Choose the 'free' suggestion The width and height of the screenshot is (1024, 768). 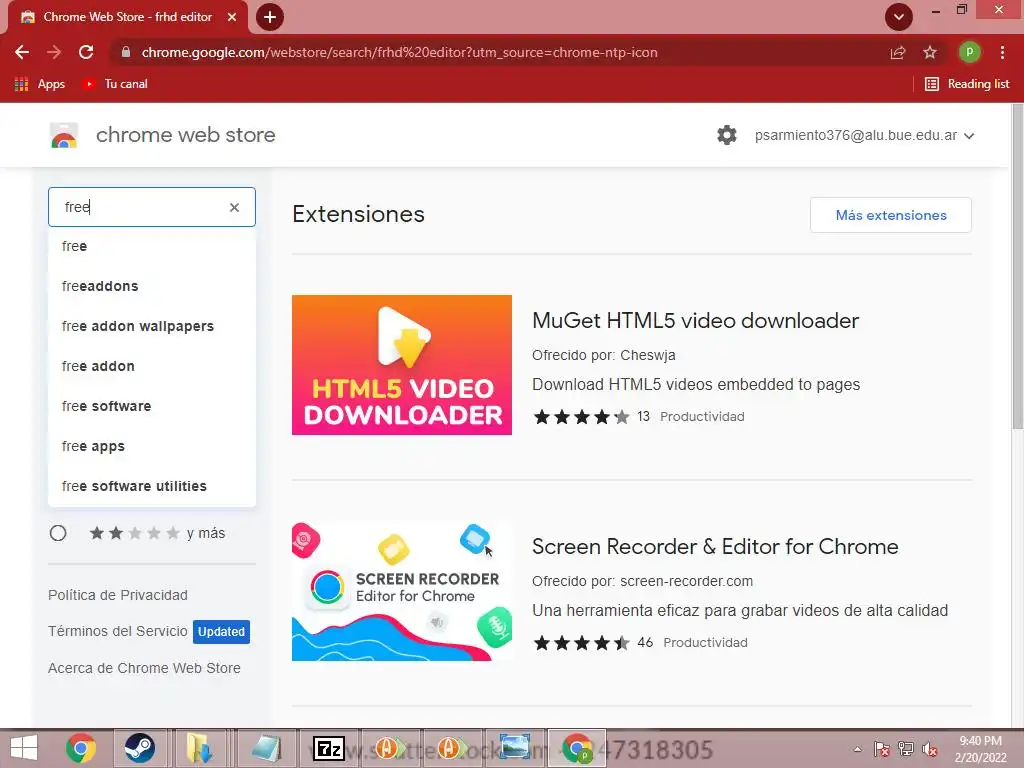click(152, 246)
